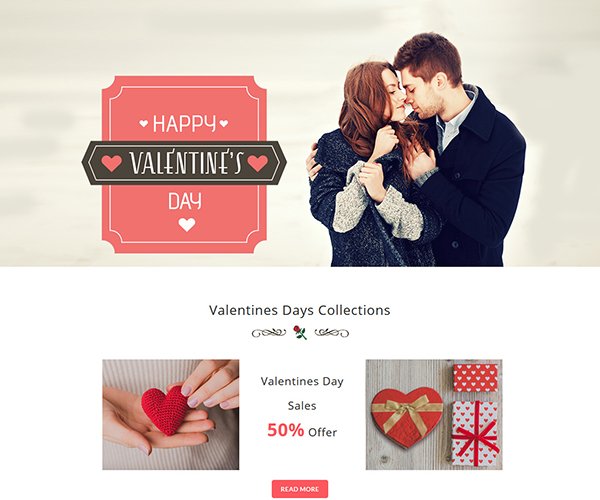Click the VALENTINE'S dark ribbon banner
Viewport: 600px width, 500px height.
tap(184, 163)
